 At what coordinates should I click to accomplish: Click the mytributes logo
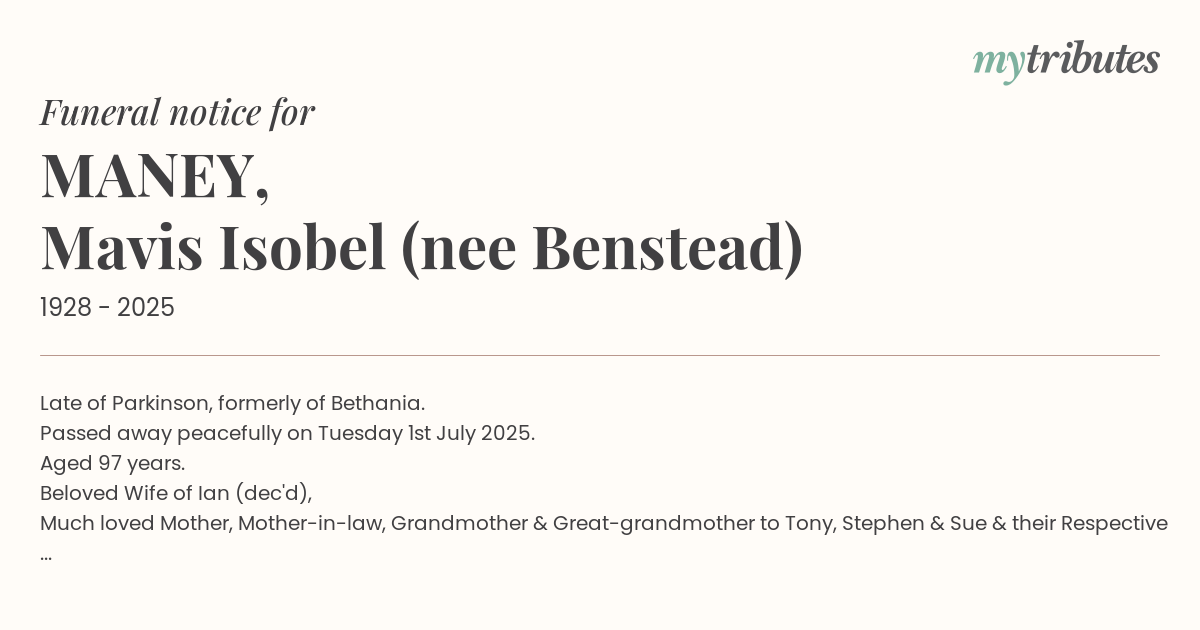click(x=1066, y=61)
